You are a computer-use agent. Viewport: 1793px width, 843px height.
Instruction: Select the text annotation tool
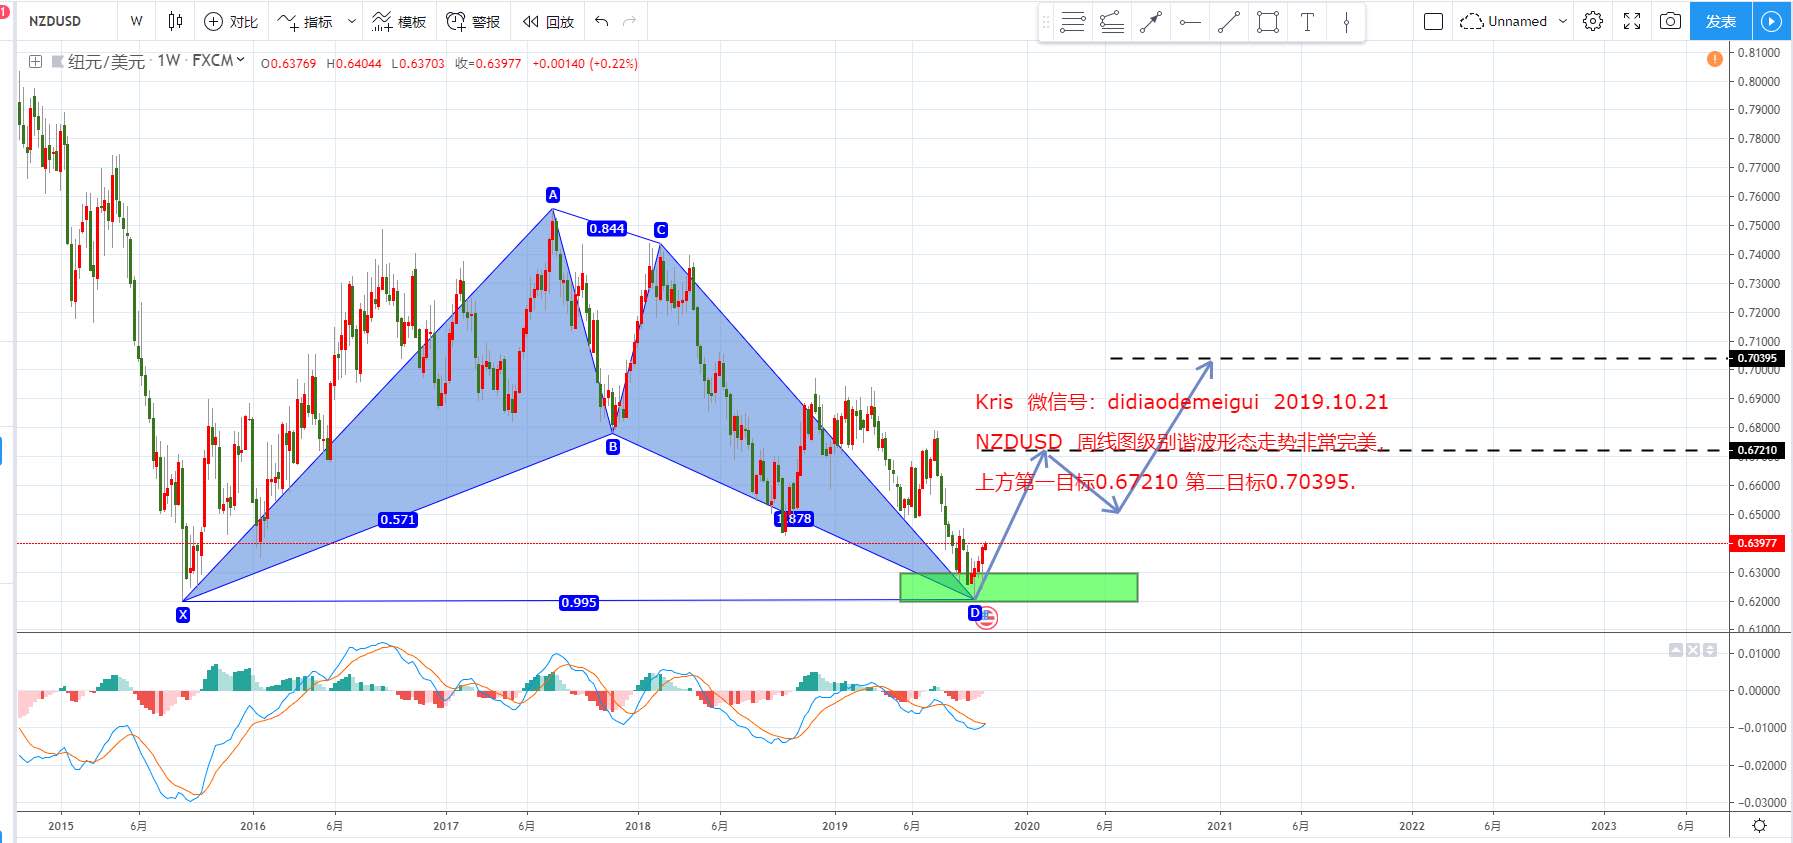1307,22
